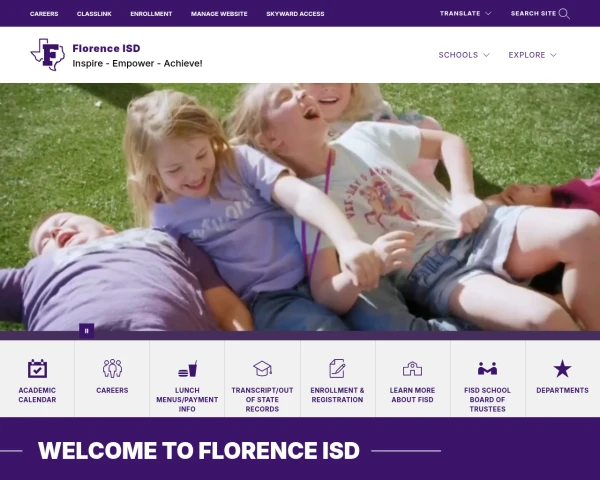
Task: Click the hero video of children on grass
Action: pos(300,207)
